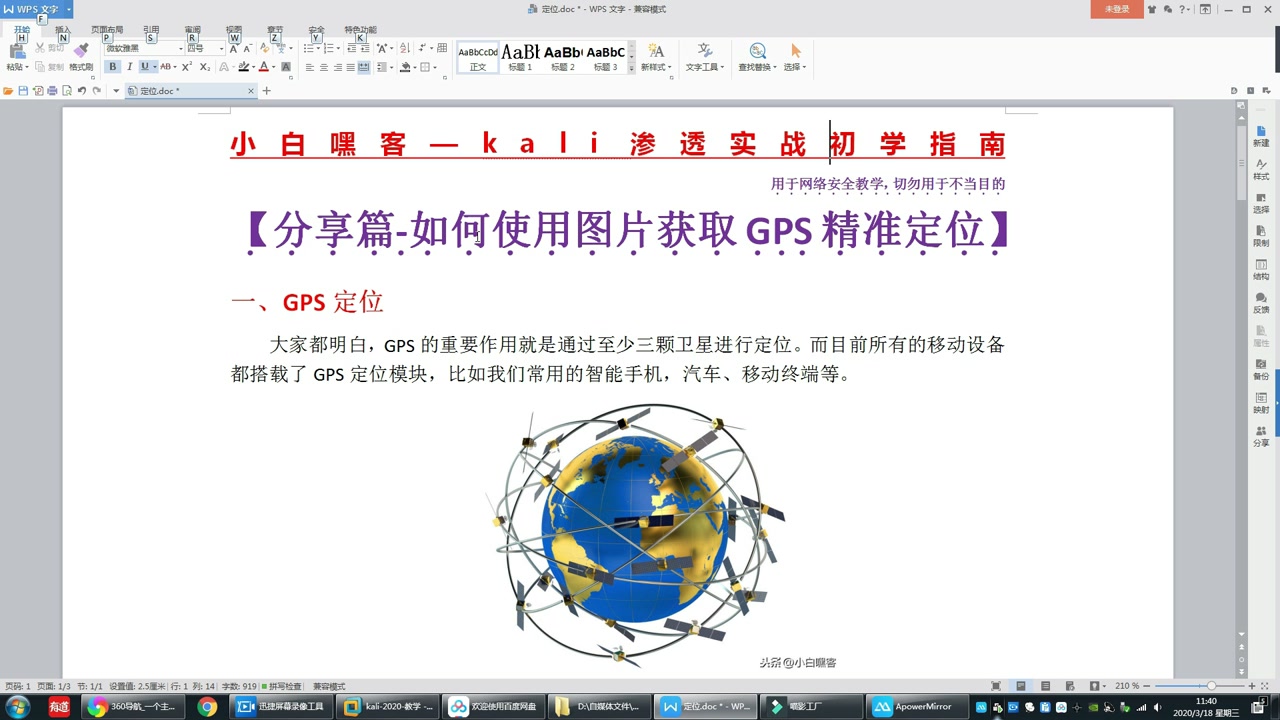
Task: Click the save icon in quick toolbar
Action: [23, 91]
